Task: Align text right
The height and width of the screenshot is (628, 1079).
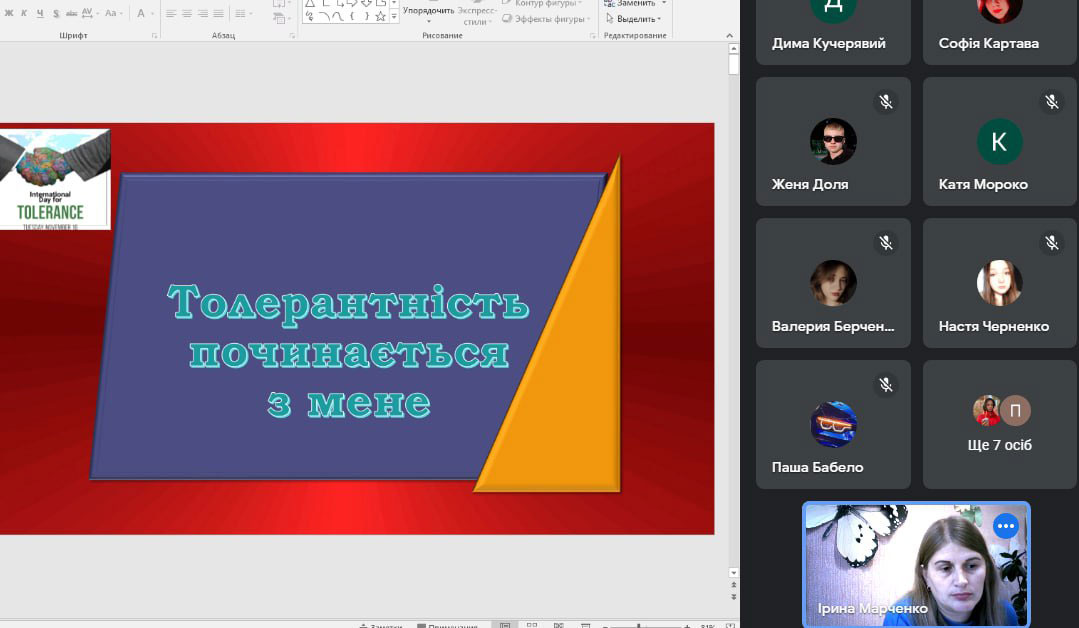Action: pyautogui.click(x=202, y=13)
